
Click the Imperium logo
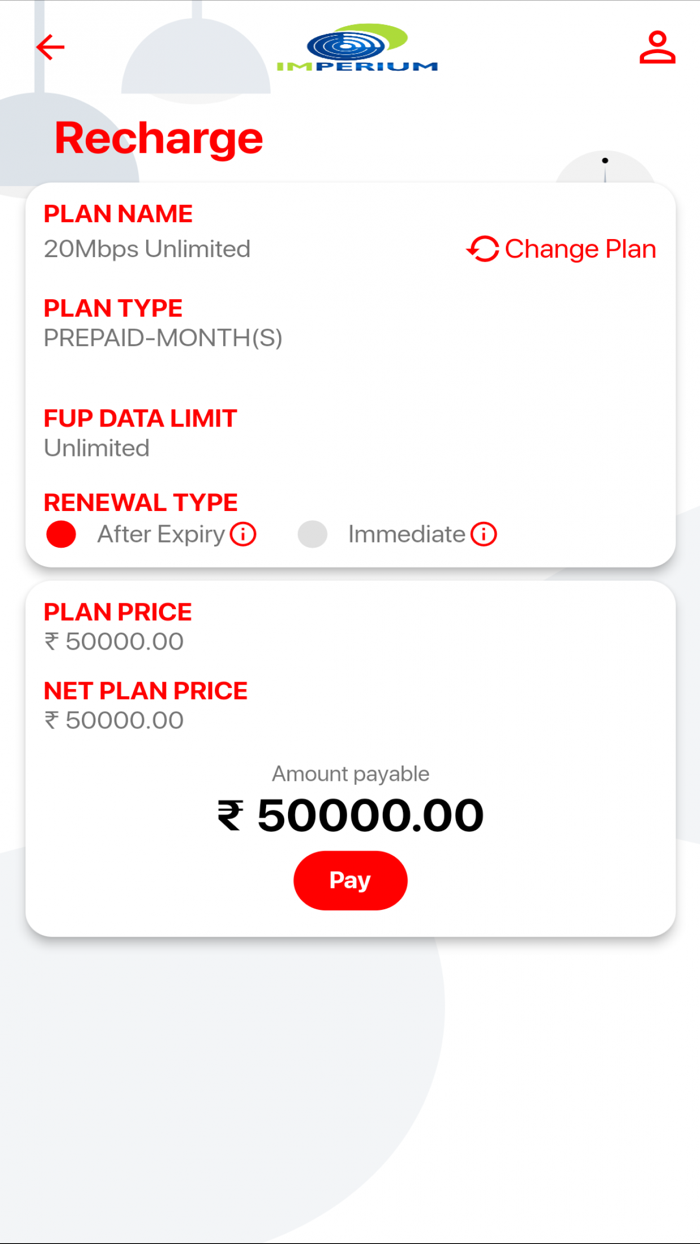pyautogui.click(x=355, y=47)
